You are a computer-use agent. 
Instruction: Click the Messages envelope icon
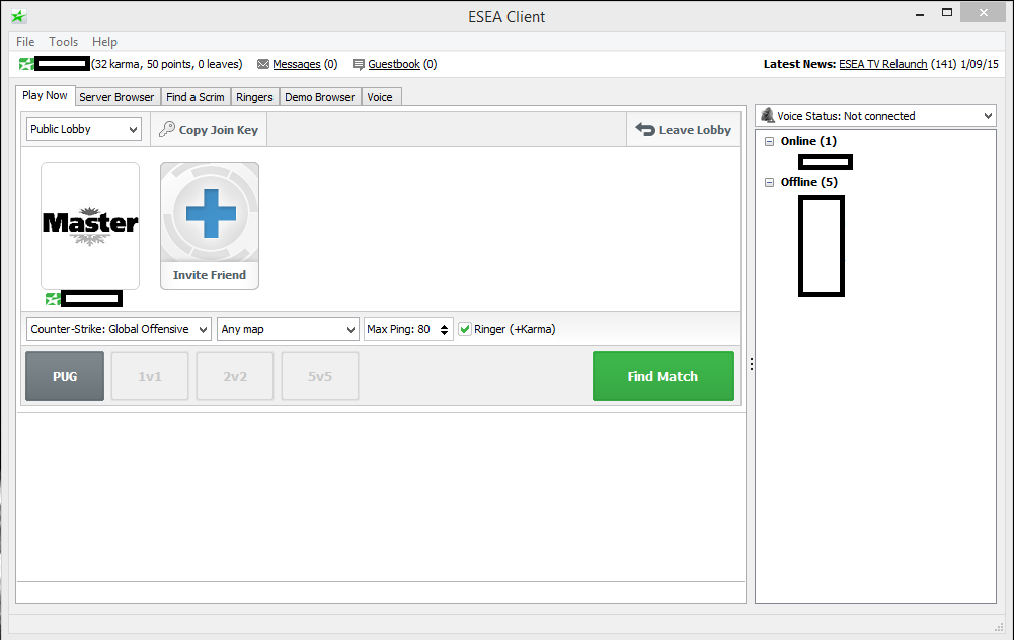(263, 64)
